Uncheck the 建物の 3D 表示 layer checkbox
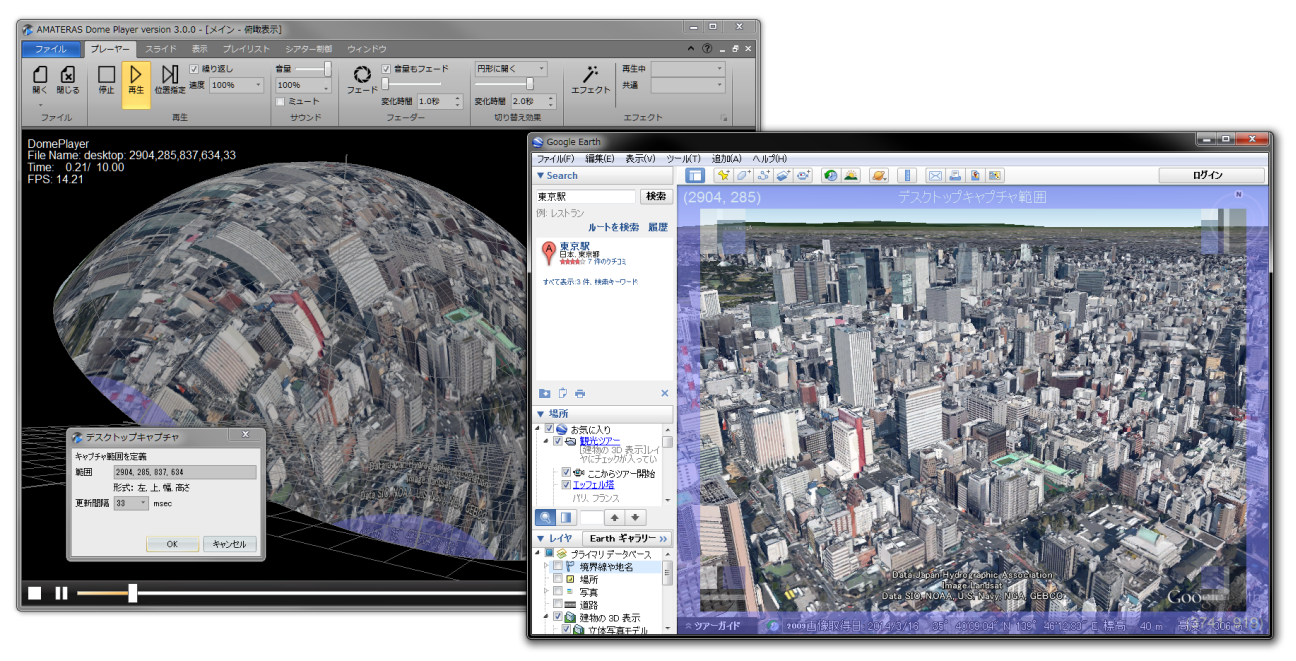The width and height of the screenshot is (1296, 661). [558, 618]
